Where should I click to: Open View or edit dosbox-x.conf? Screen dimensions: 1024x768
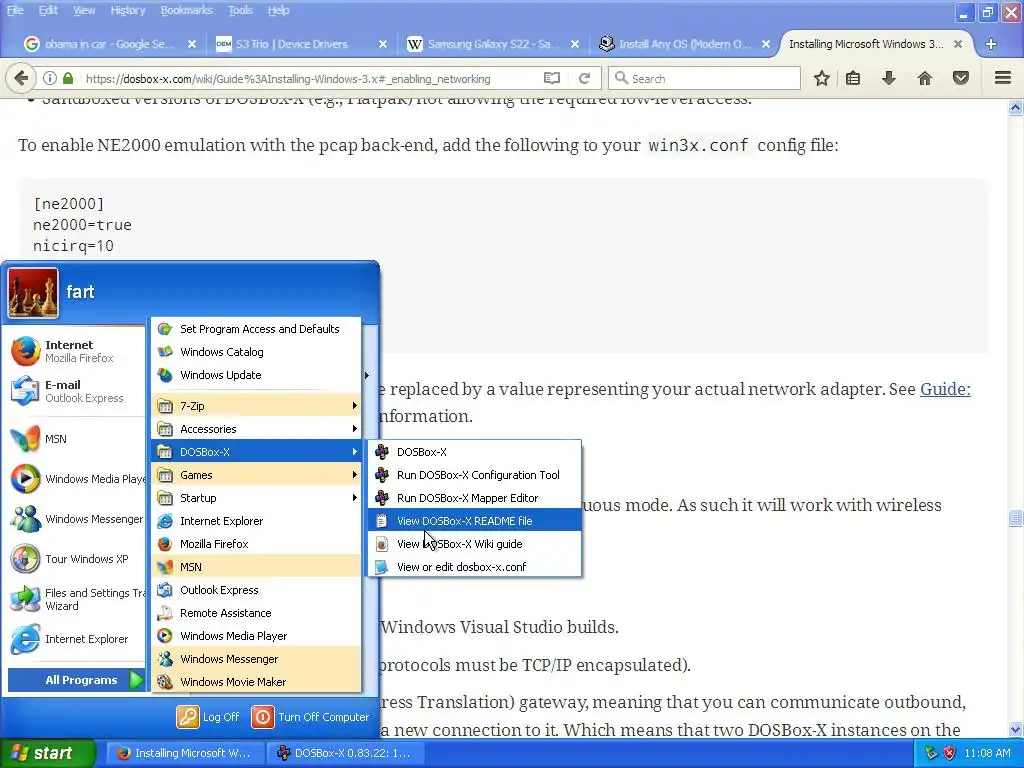(475, 567)
